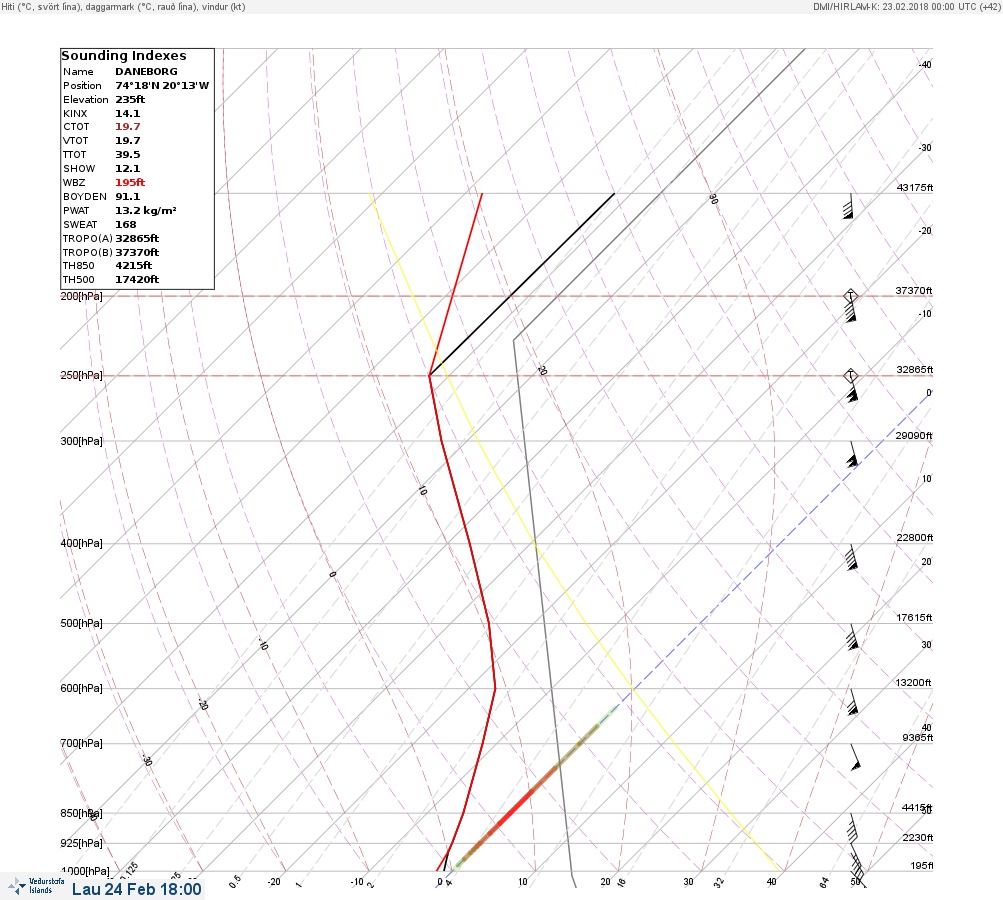Click the 200[hPa] pressure label
The height and width of the screenshot is (900, 1003).
click(x=81, y=296)
